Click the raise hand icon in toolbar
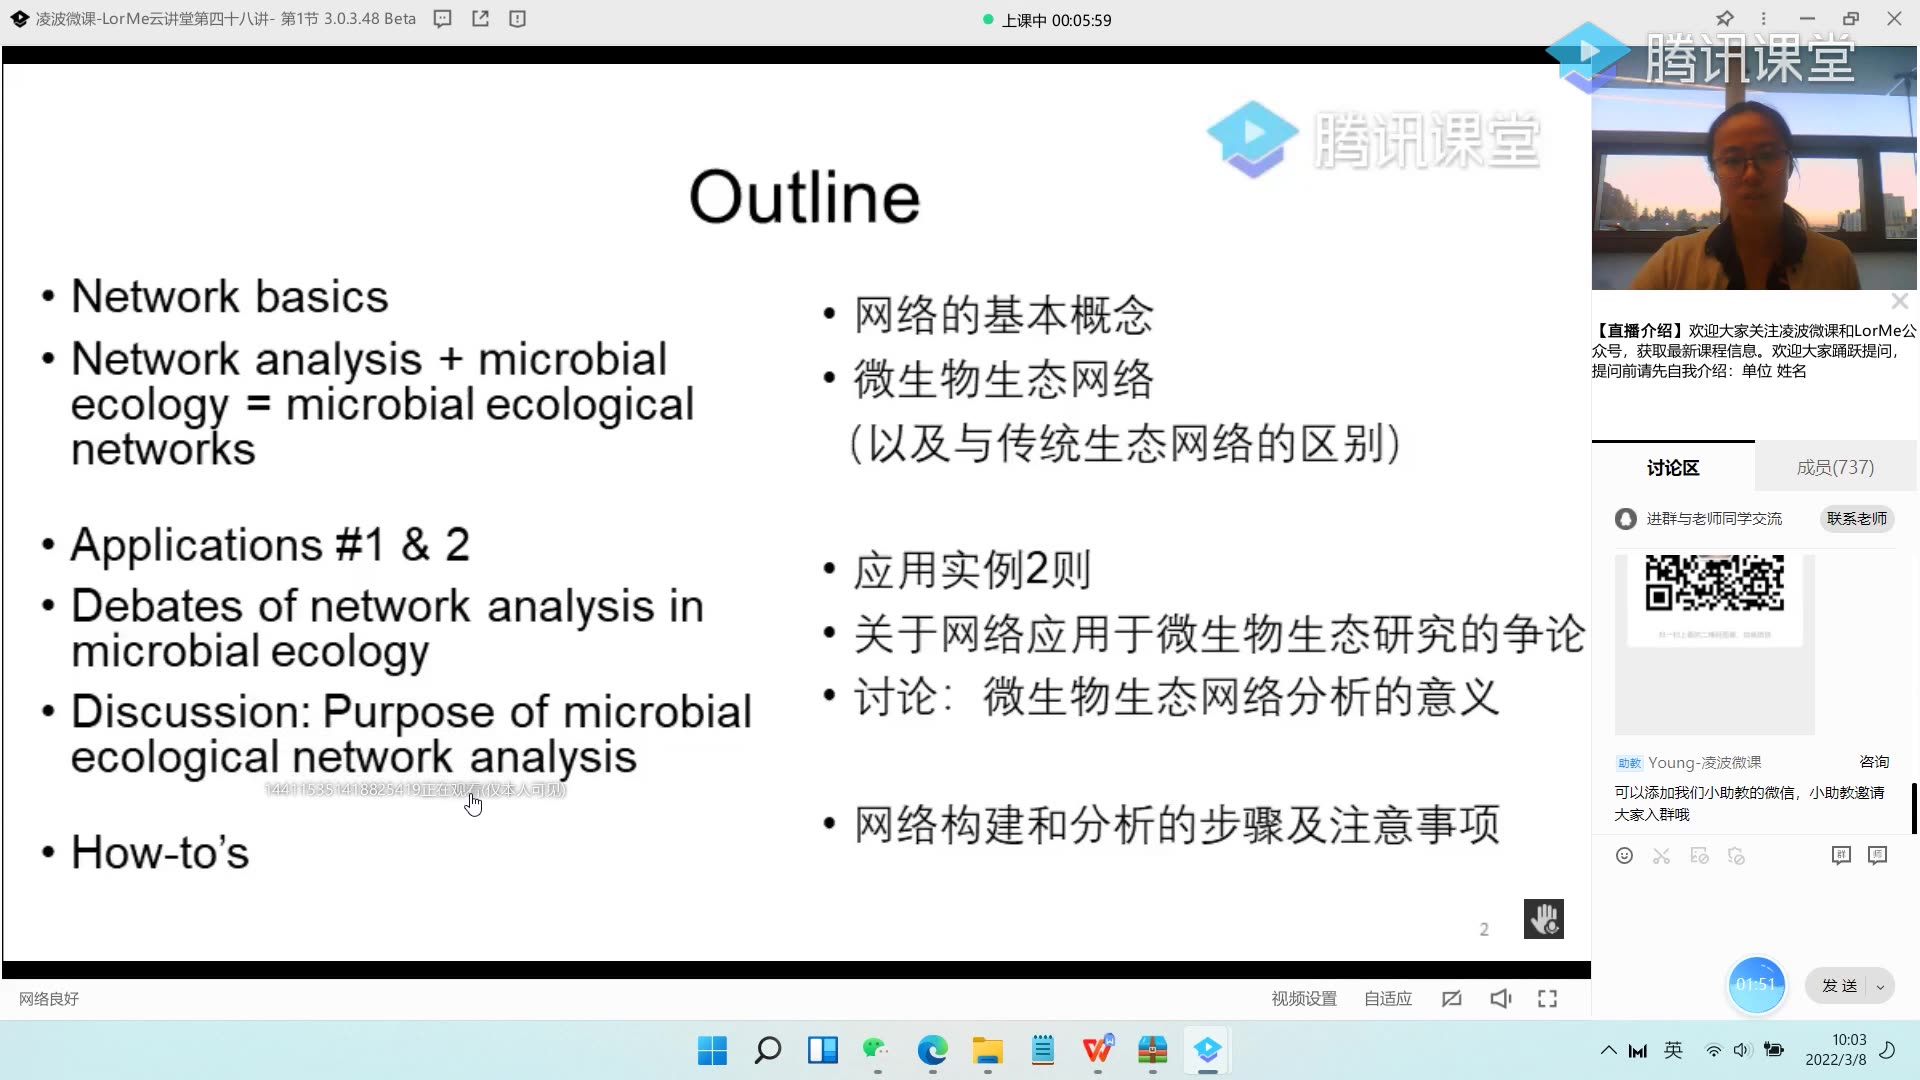The height and width of the screenshot is (1080, 1920). [x=1543, y=918]
